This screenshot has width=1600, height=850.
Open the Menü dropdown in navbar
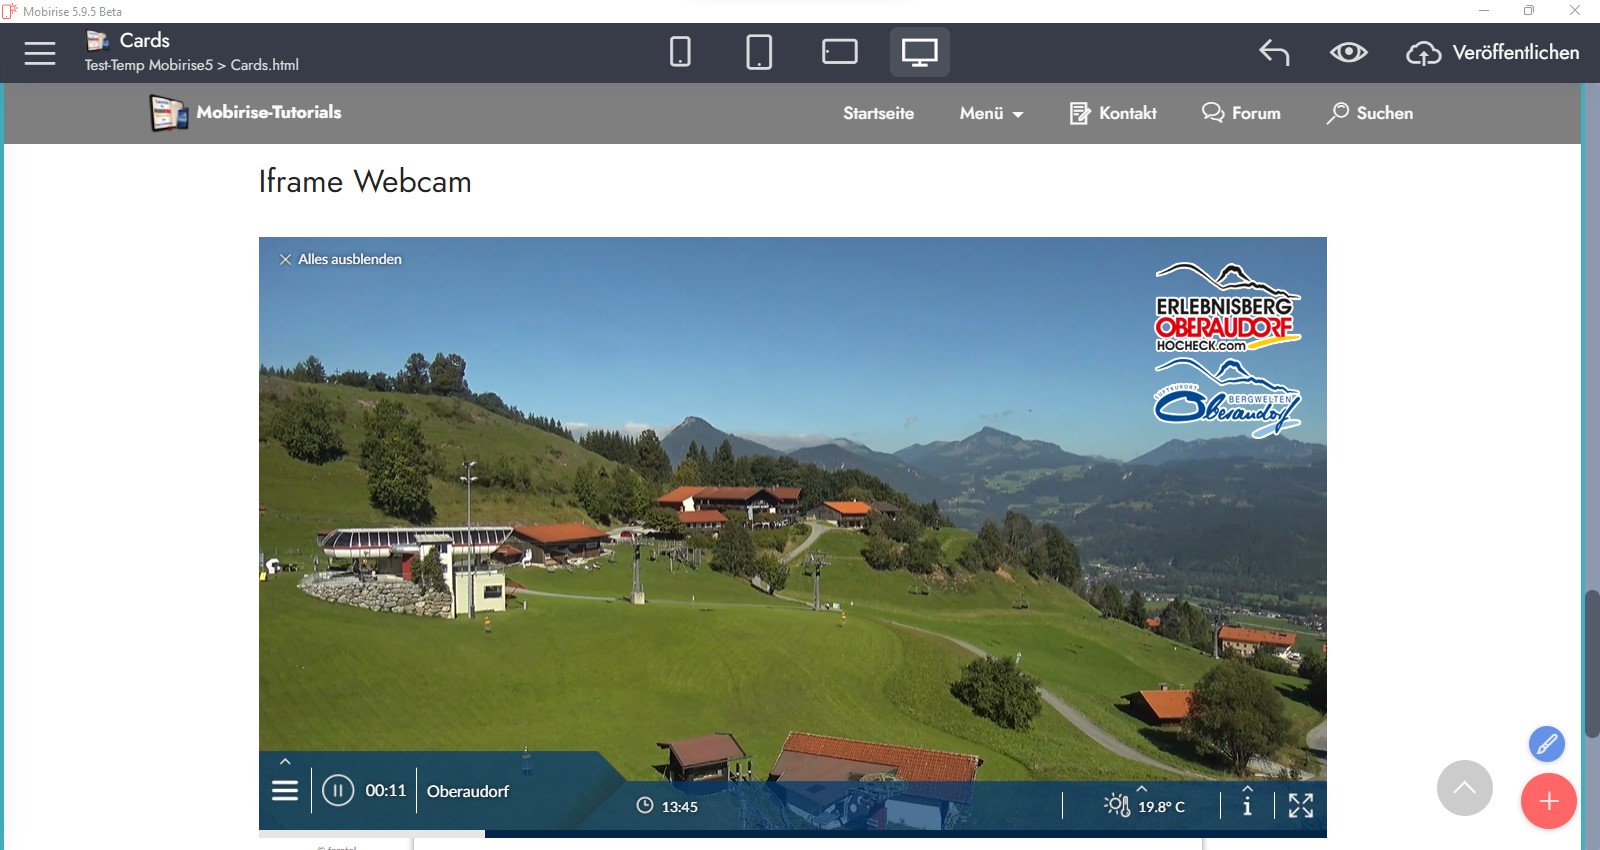tap(991, 114)
